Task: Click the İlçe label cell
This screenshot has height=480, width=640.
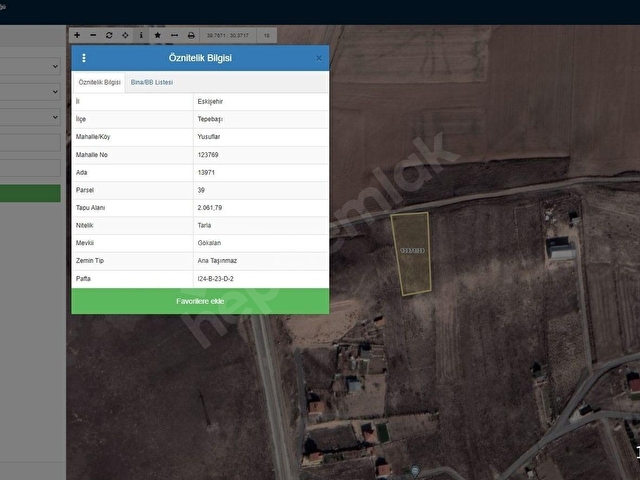Action: click(x=132, y=119)
